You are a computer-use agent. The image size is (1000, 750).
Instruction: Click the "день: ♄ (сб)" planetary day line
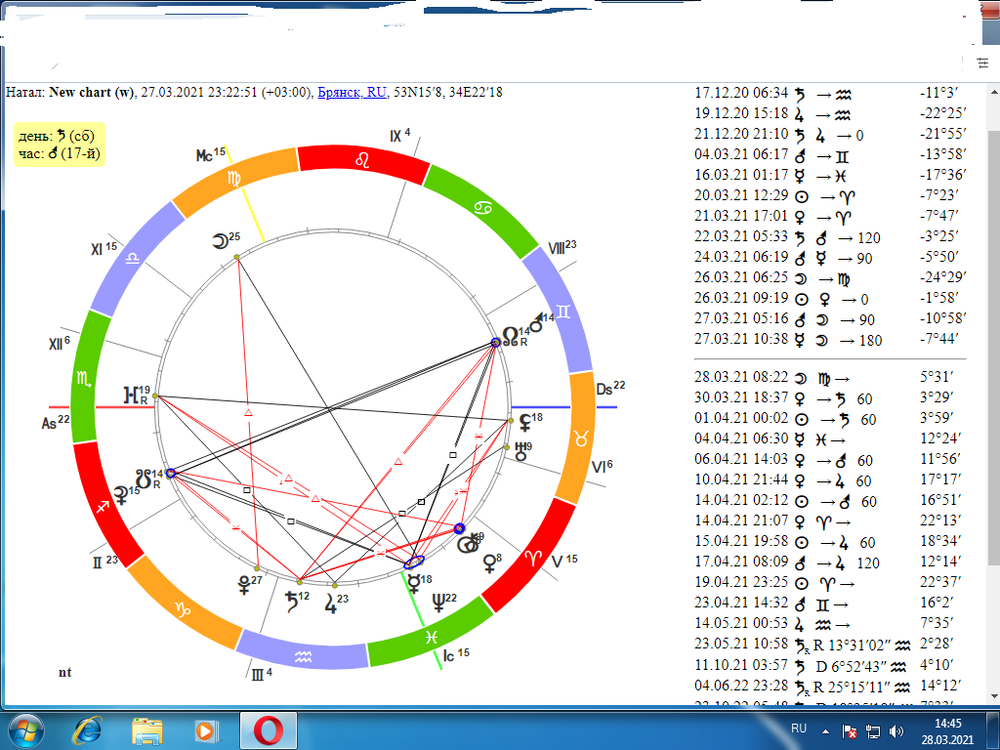[57, 136]
